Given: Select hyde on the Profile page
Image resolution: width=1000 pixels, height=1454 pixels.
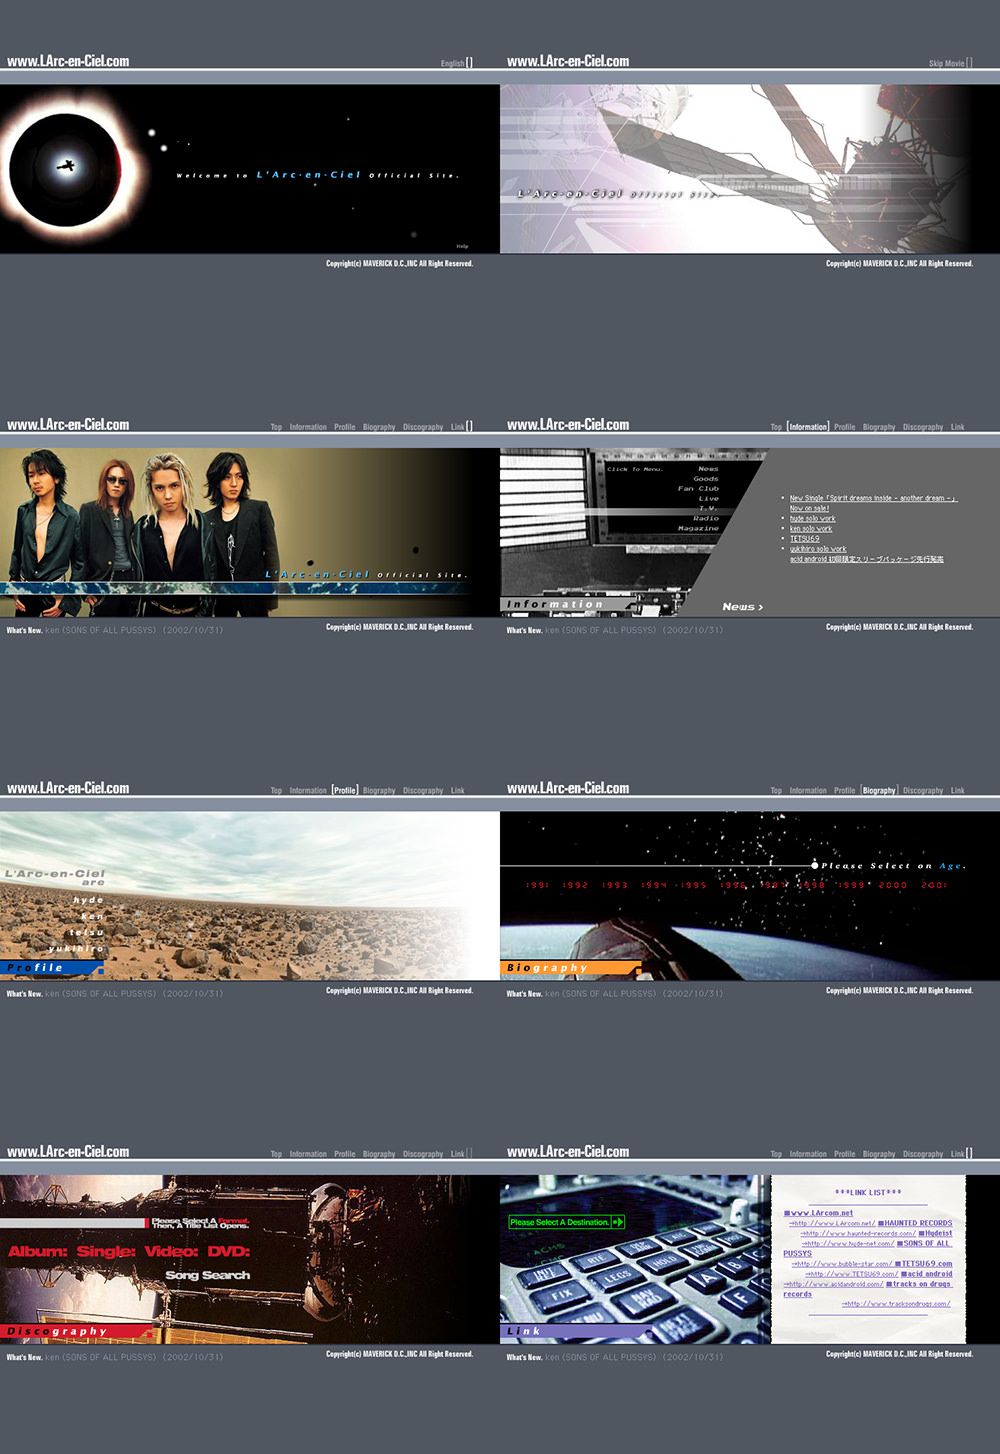Looking at the screenshot, I should 88,900.
